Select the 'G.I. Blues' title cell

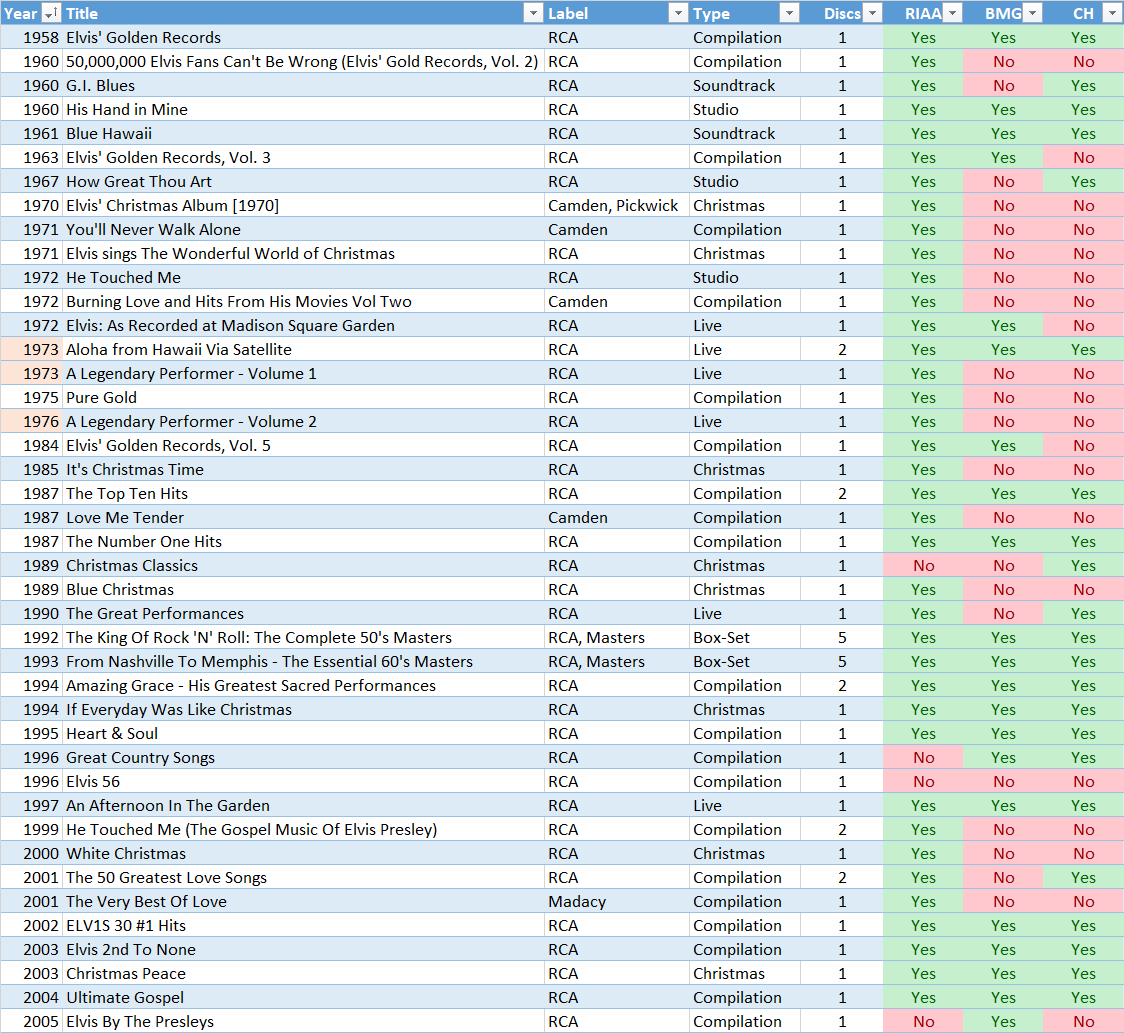point(303,85)
